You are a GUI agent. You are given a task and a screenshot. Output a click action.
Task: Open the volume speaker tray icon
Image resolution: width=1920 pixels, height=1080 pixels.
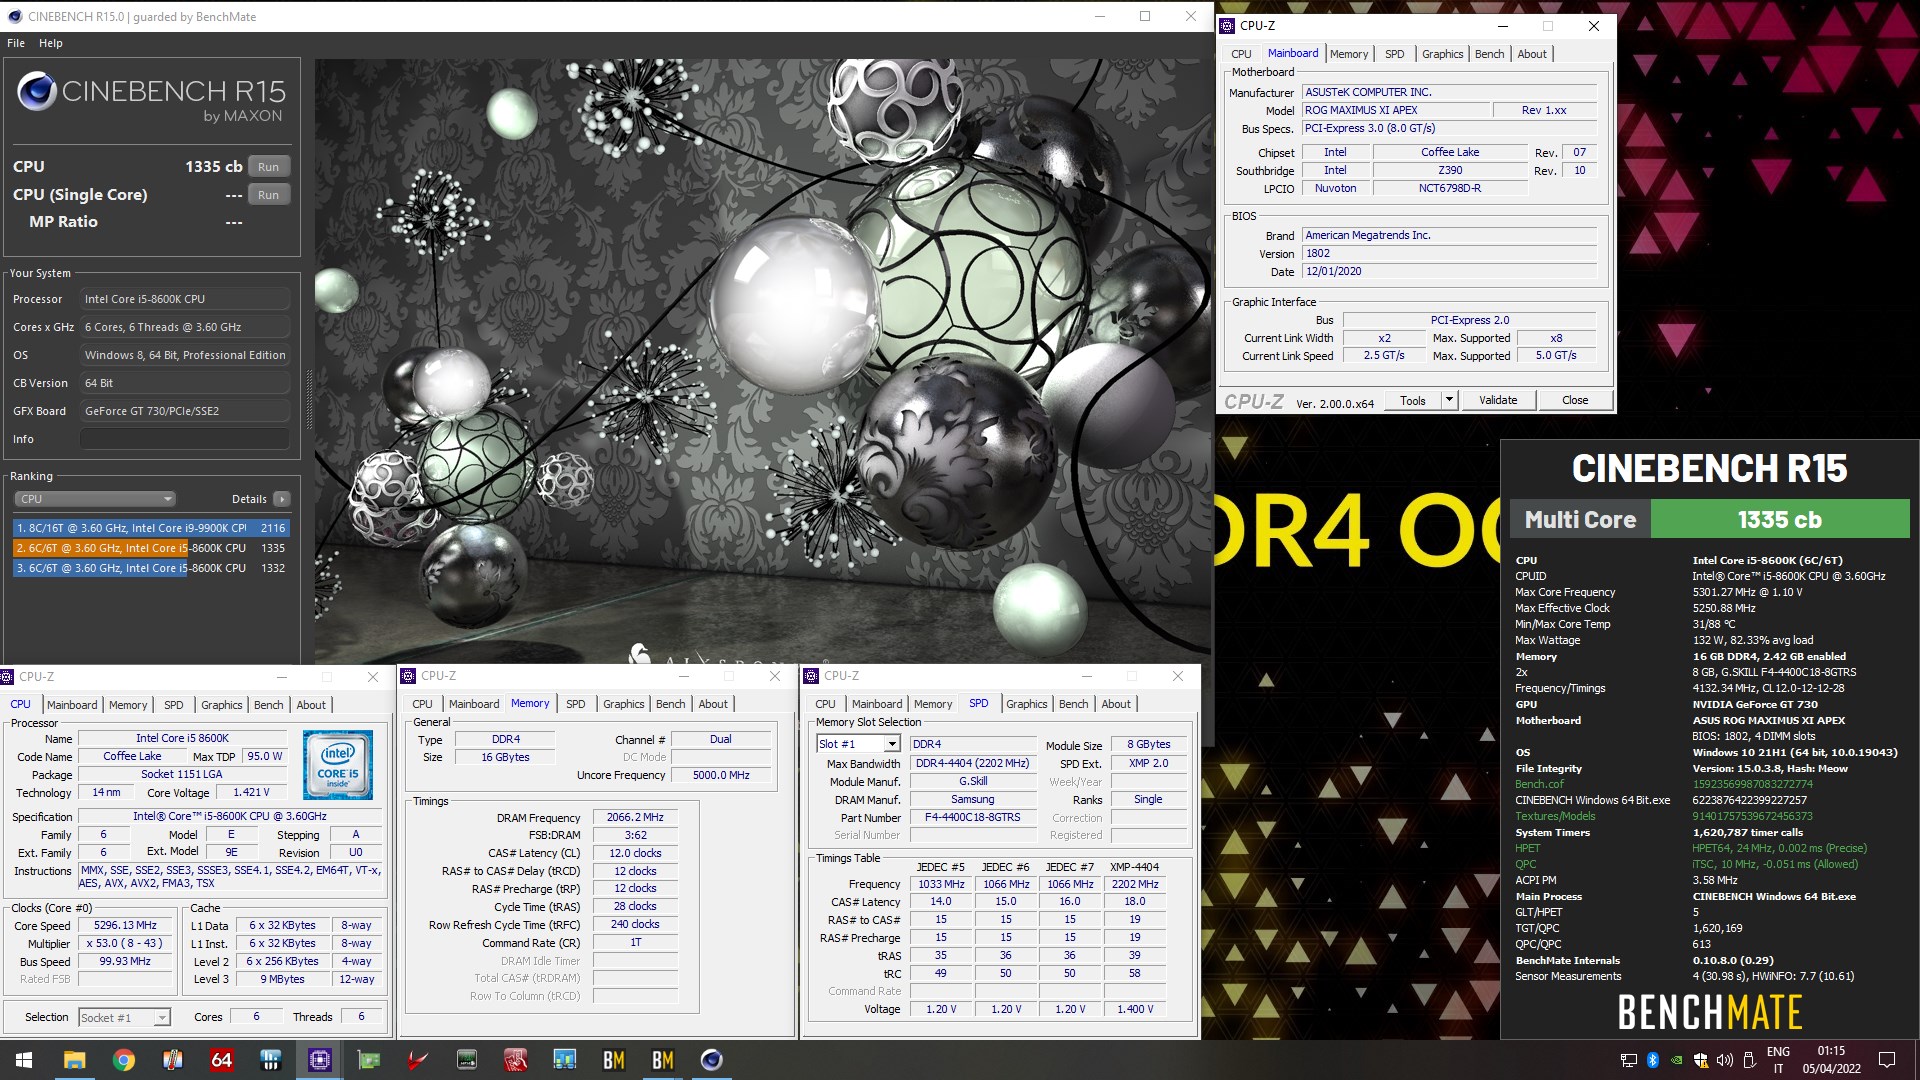(1725, 1060)
